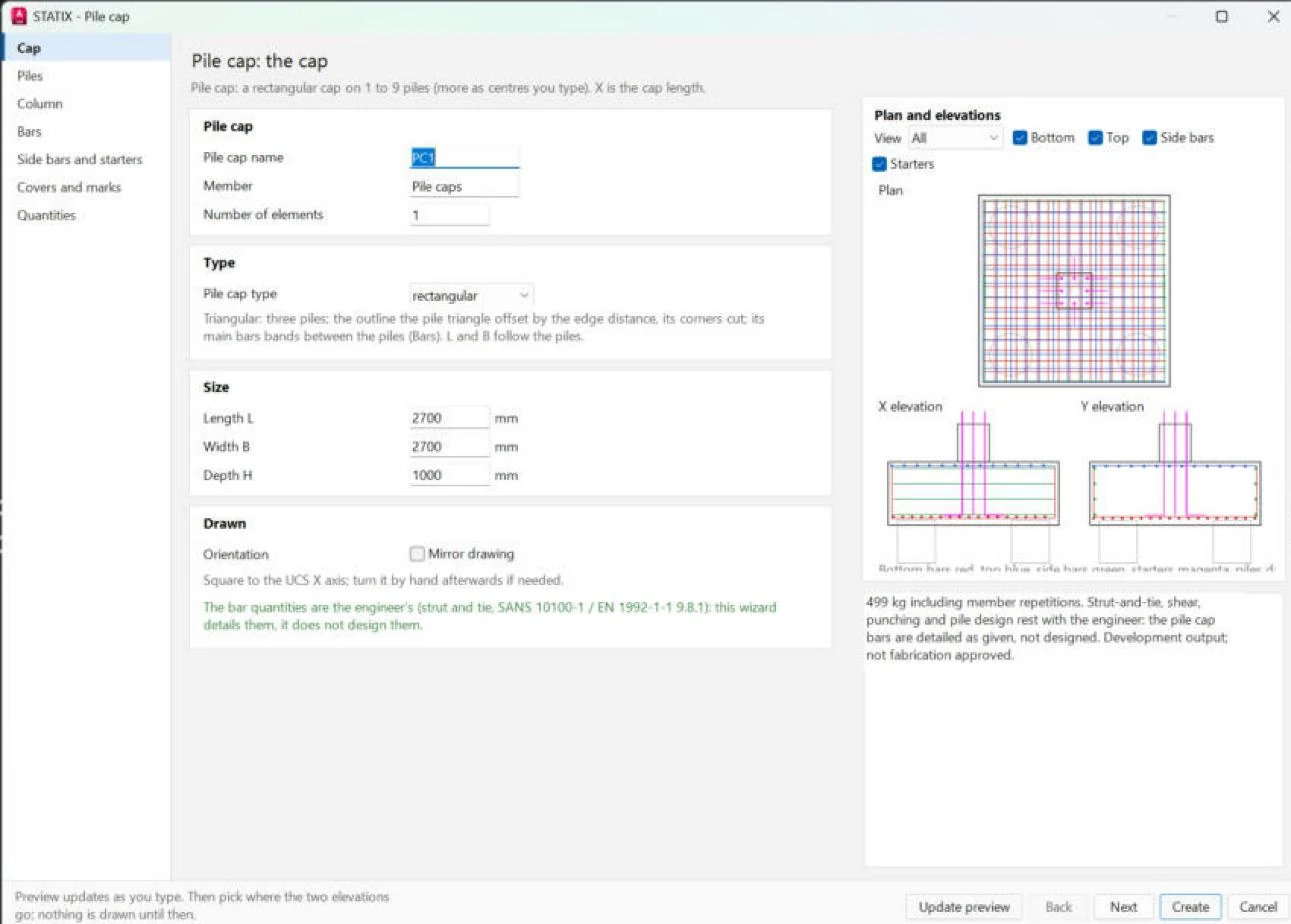
Task: Uncheck the Top bars checkbox
Action: [1095, 138]
